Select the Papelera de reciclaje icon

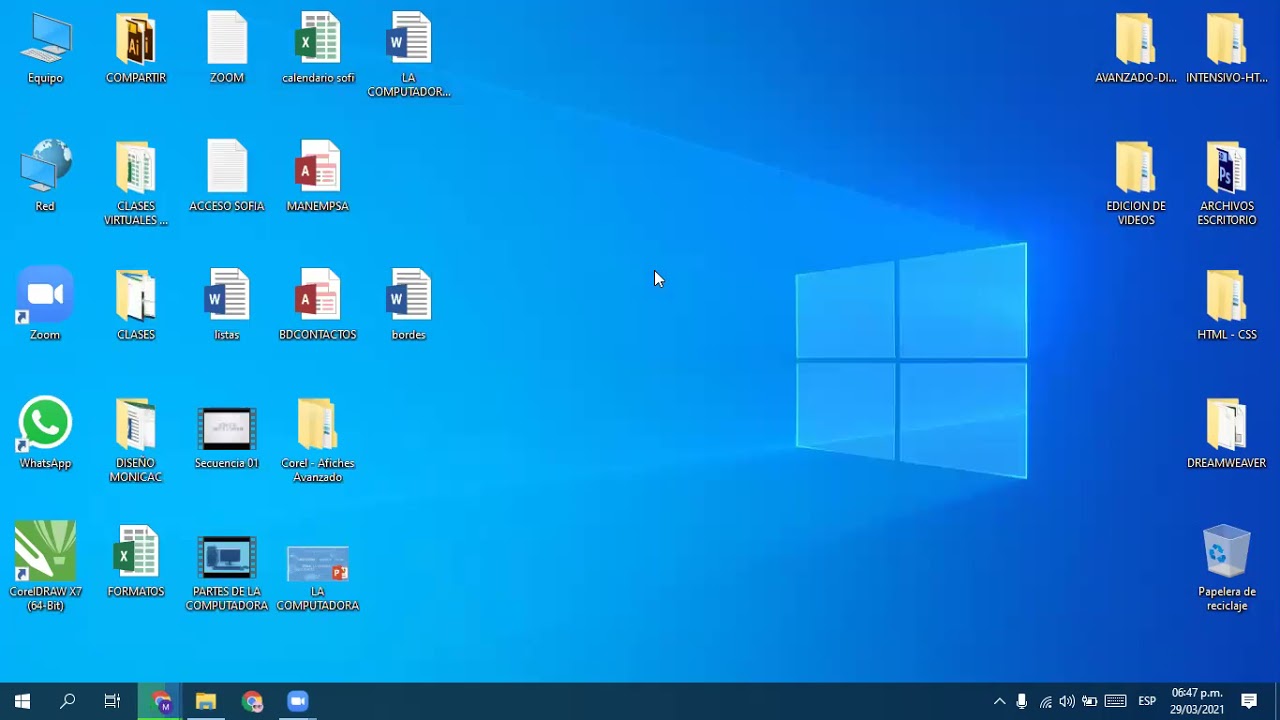1227,568
